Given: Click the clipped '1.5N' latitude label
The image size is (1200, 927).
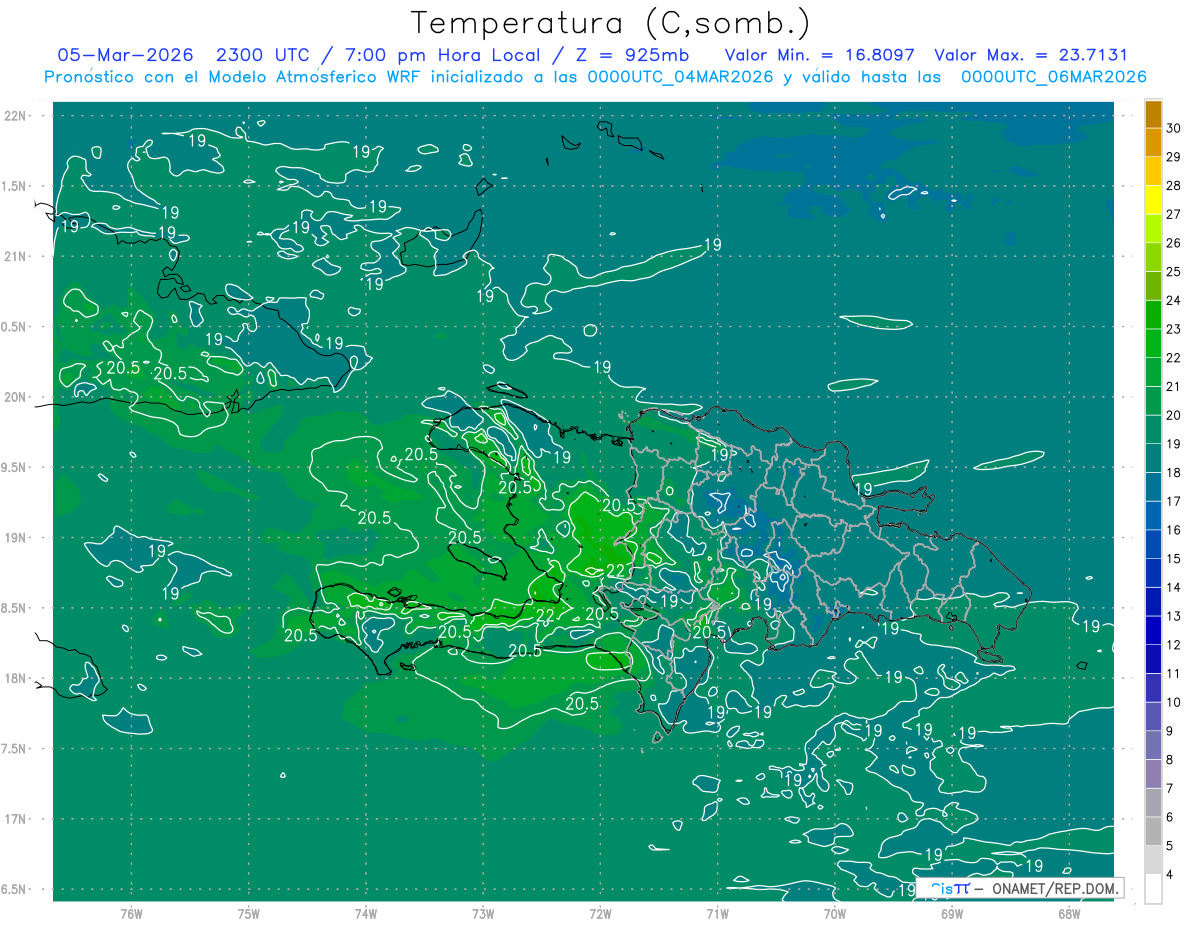Looking at the screenshot, I should pyautogui.click(x=13, y=186).
